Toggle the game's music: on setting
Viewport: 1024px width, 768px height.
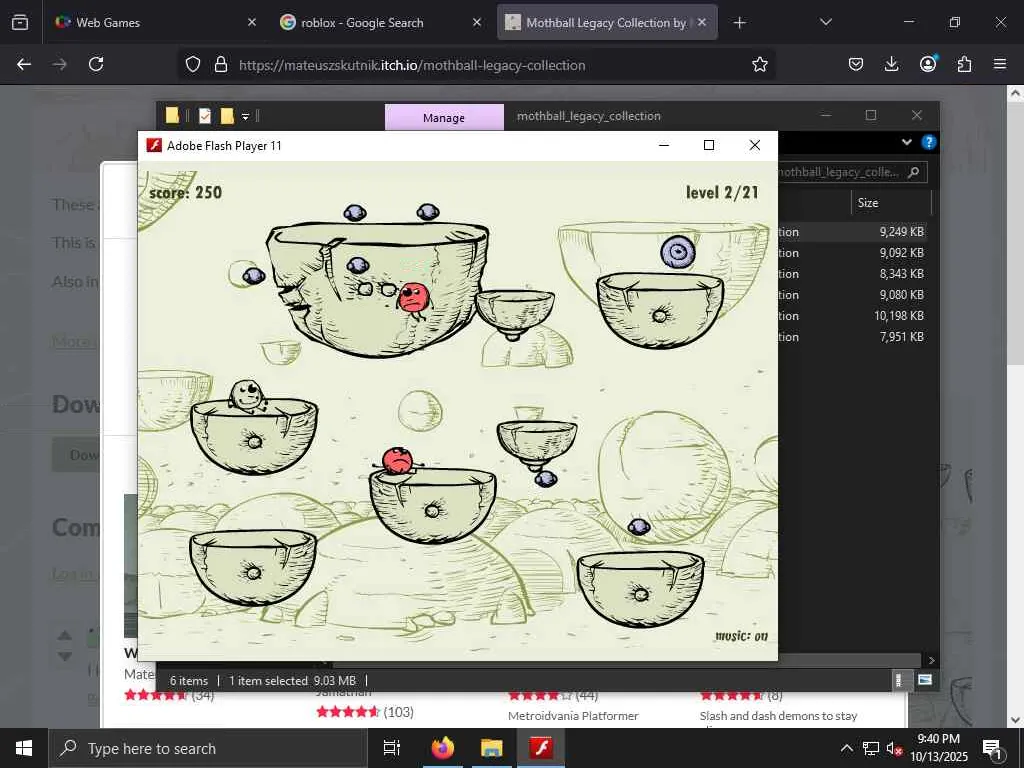point(741,635)
